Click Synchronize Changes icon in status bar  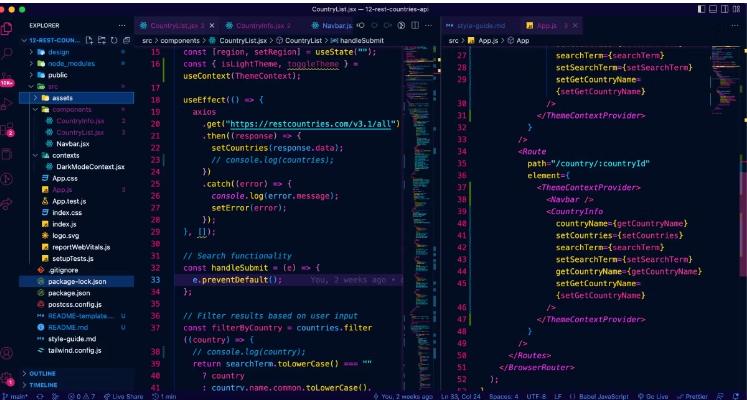click(x=40, y=396)
